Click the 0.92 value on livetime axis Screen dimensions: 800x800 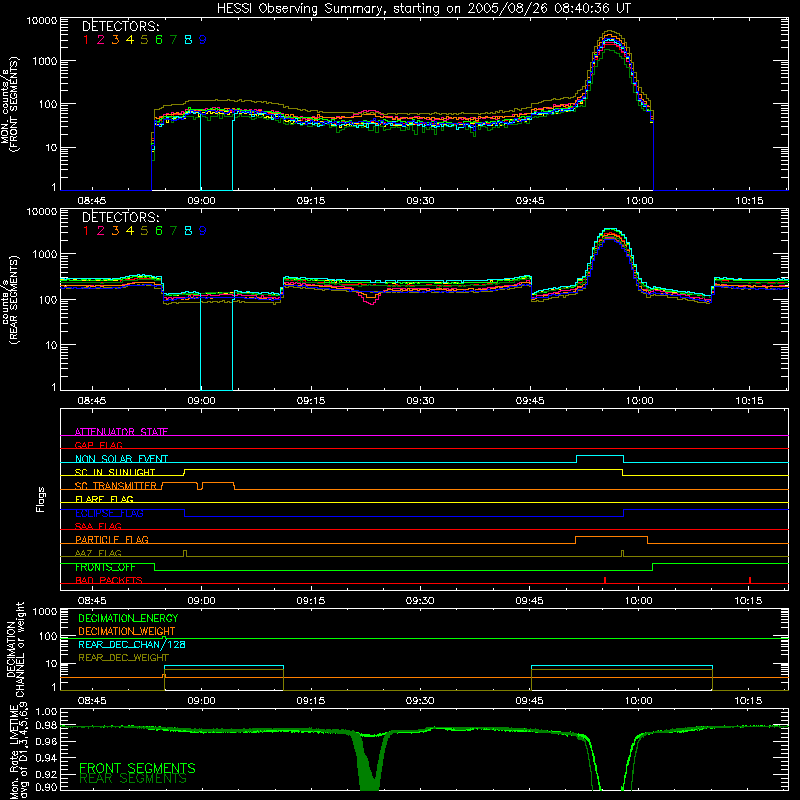pyautogui.click(x=46, y=774)
